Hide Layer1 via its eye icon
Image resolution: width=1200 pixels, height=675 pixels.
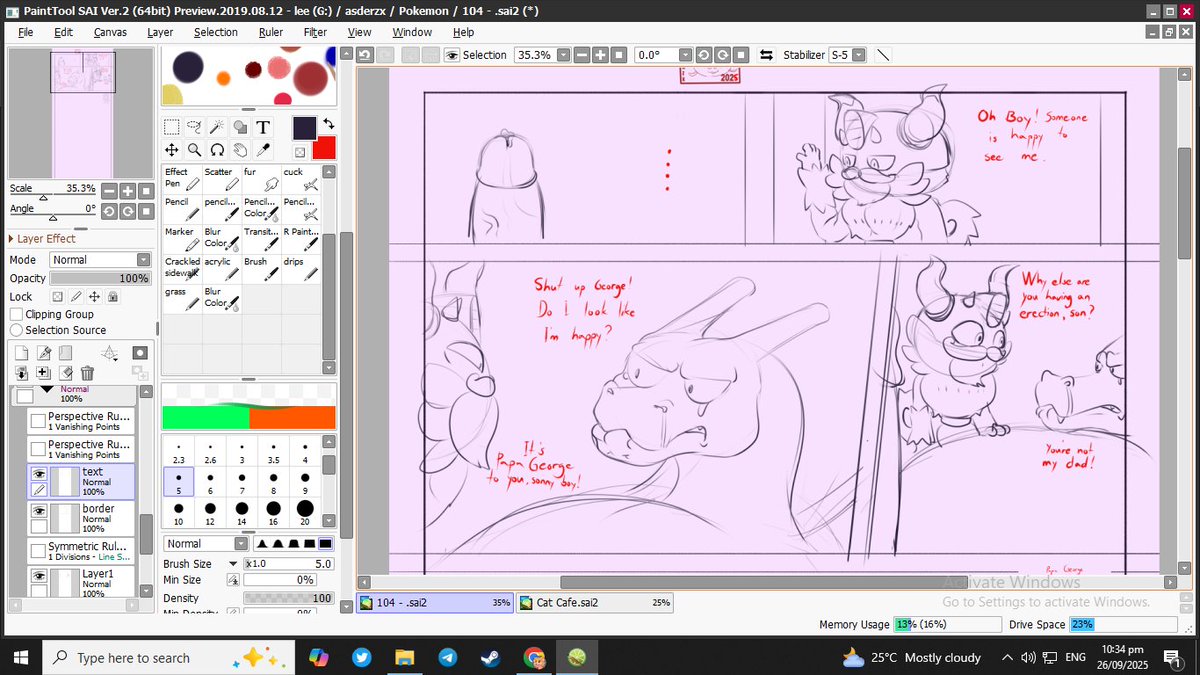38,575
